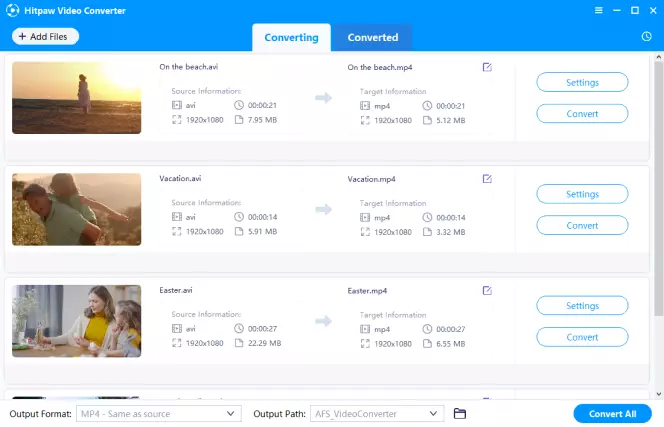Convert On the beach.avi
The height and width of the screenshot is (427, 664).
click(582, 114)
